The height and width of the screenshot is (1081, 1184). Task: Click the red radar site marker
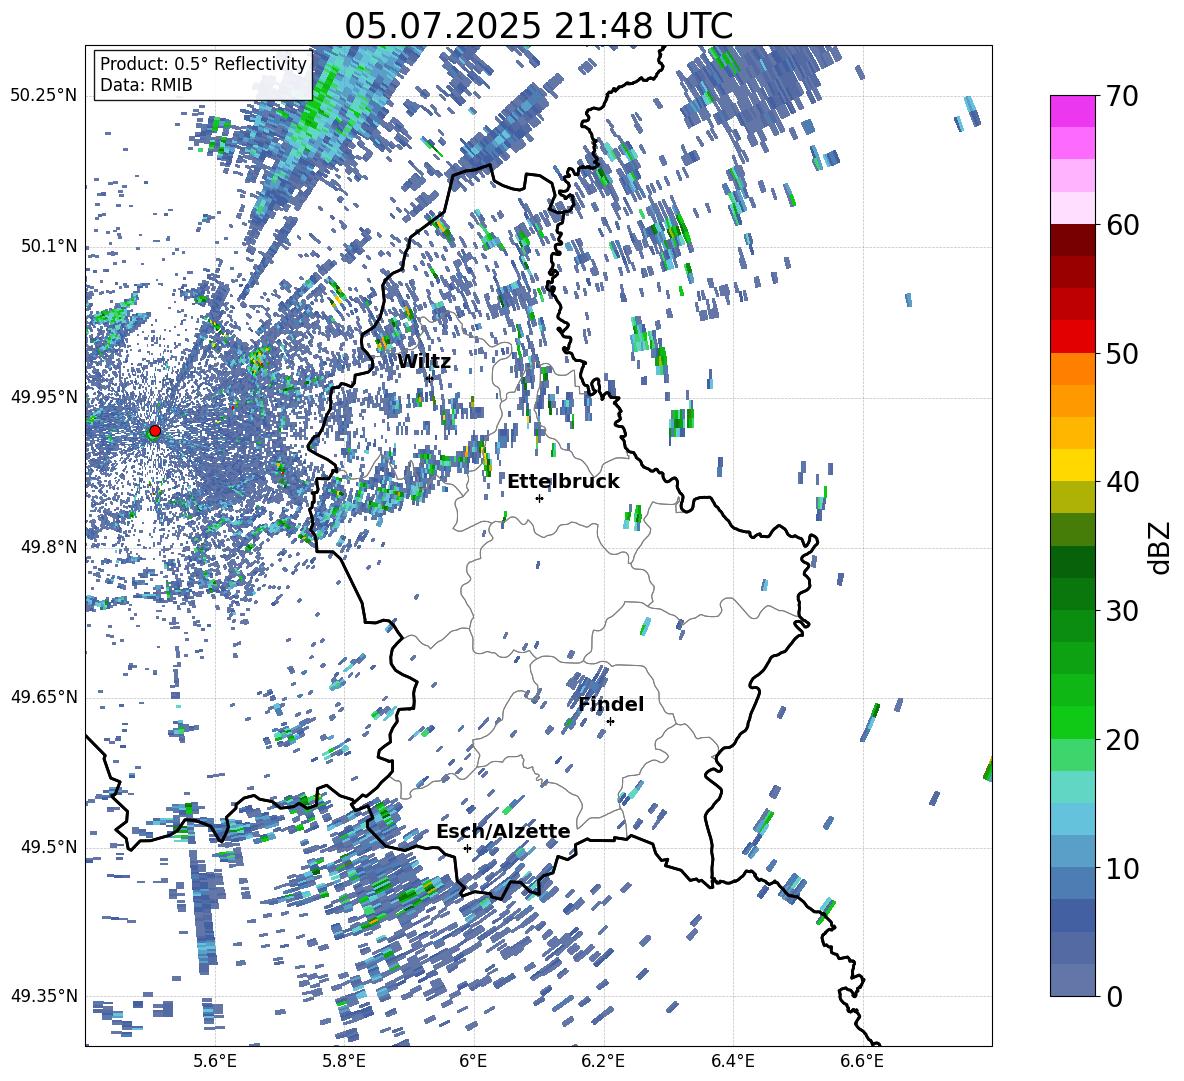pyautogui.click(x=155, y=431)
